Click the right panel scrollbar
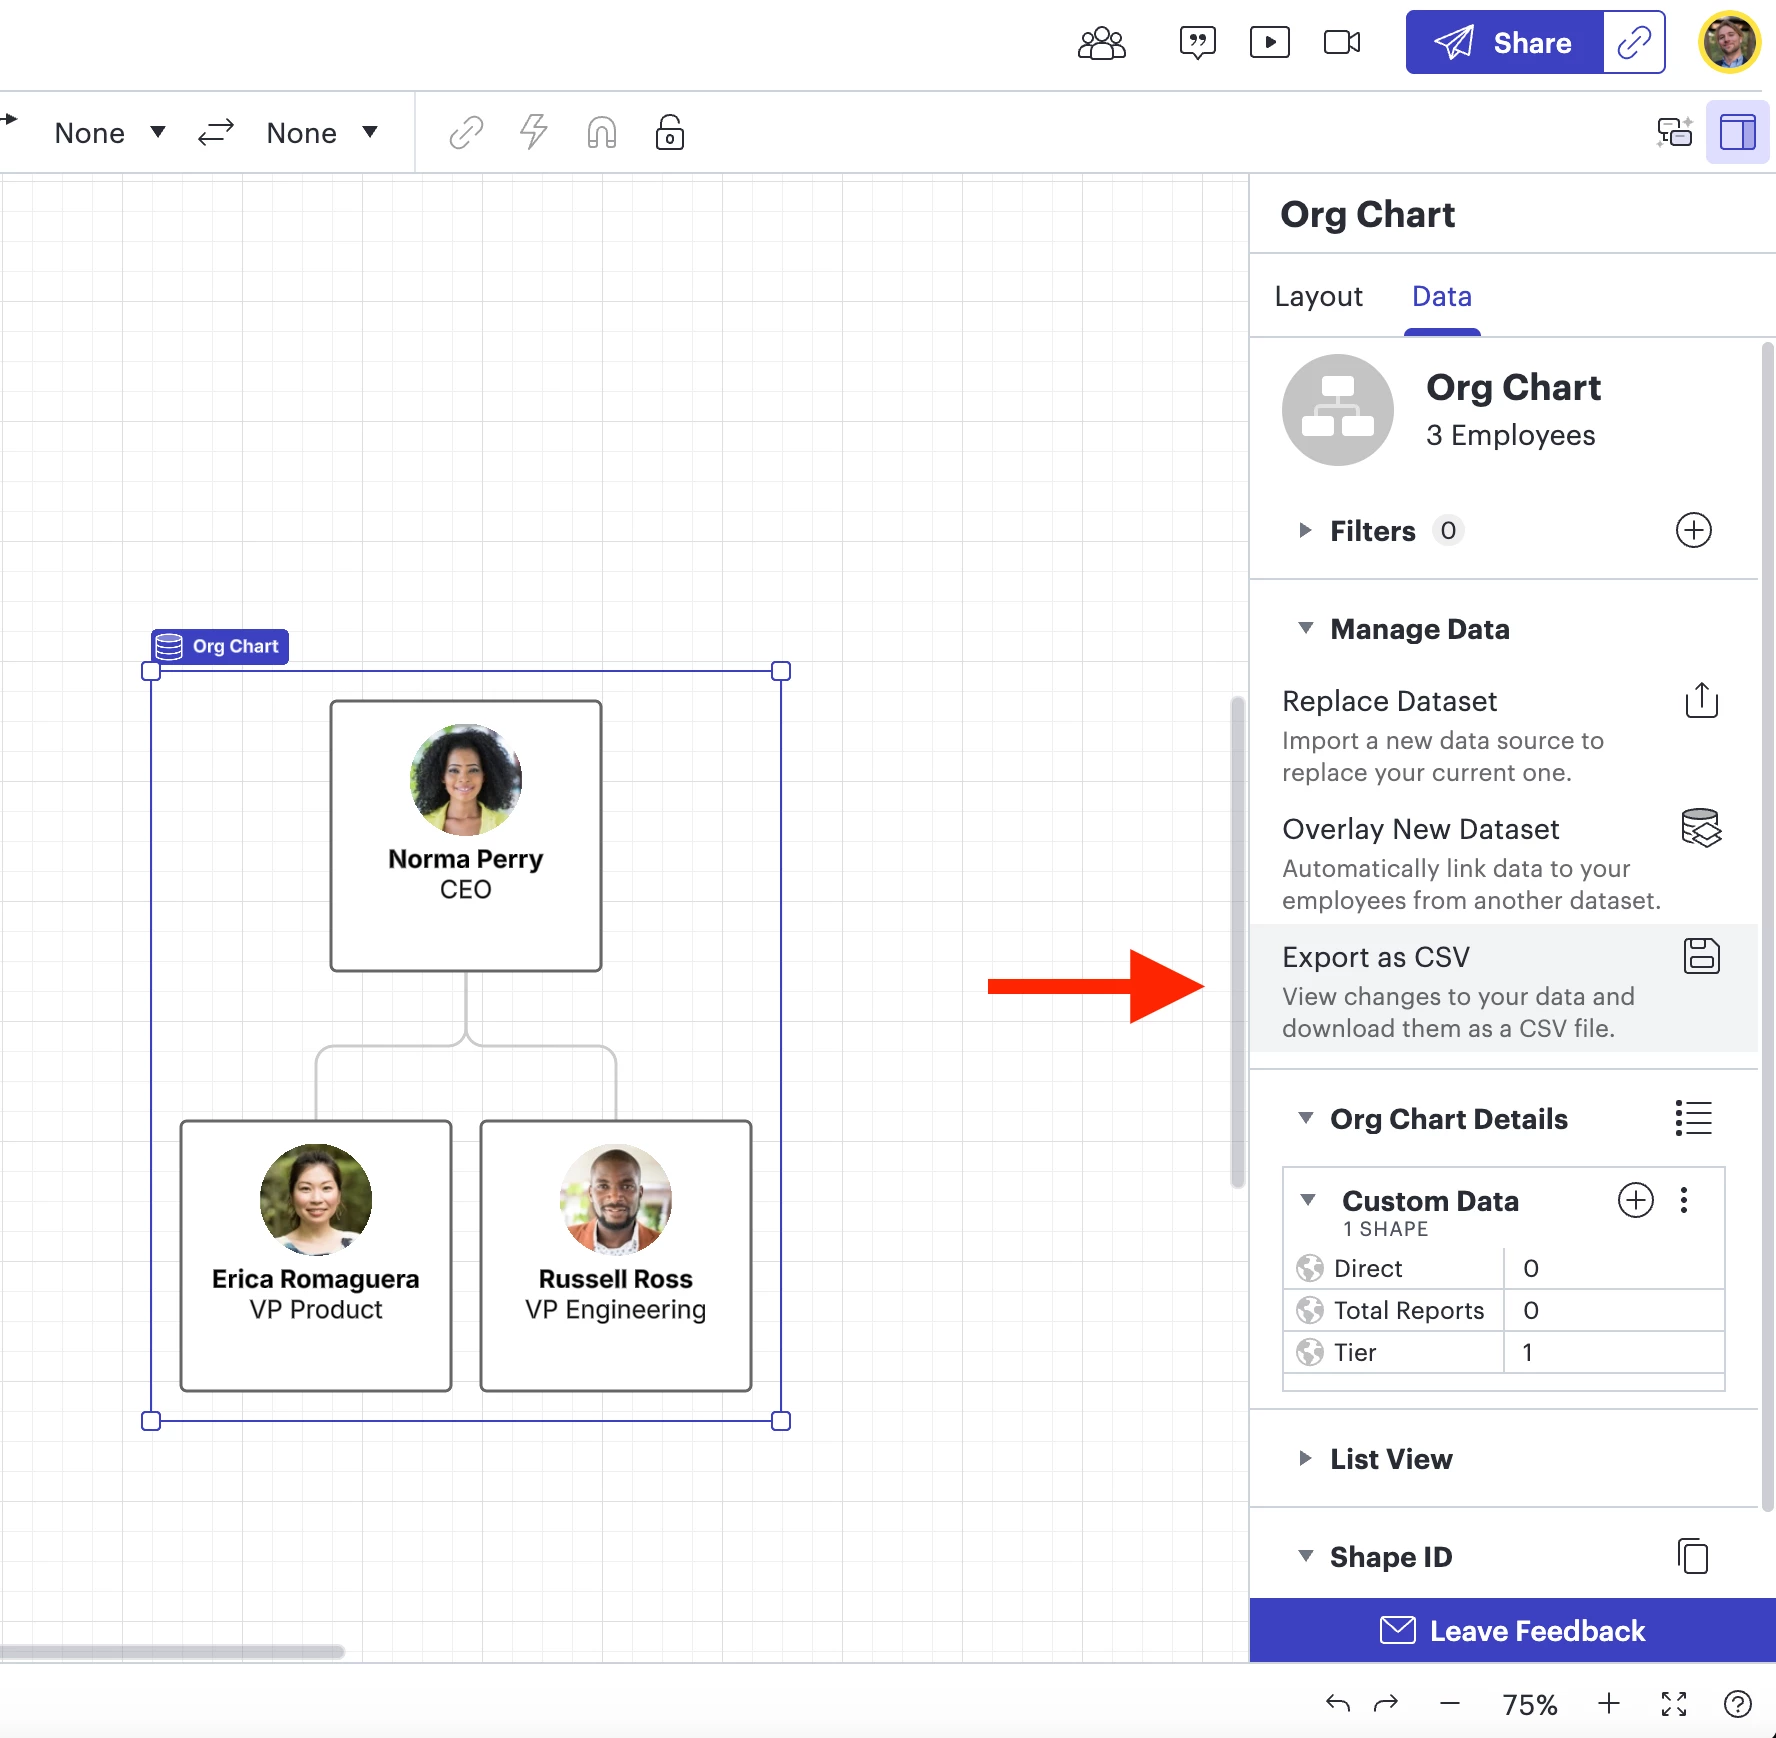 click(x=1767, y=925)
